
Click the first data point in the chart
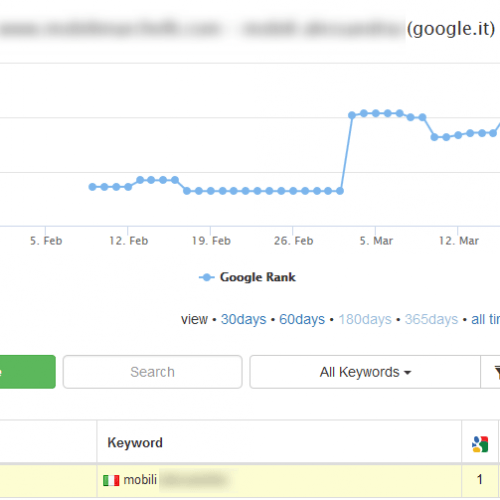[92, 187]
